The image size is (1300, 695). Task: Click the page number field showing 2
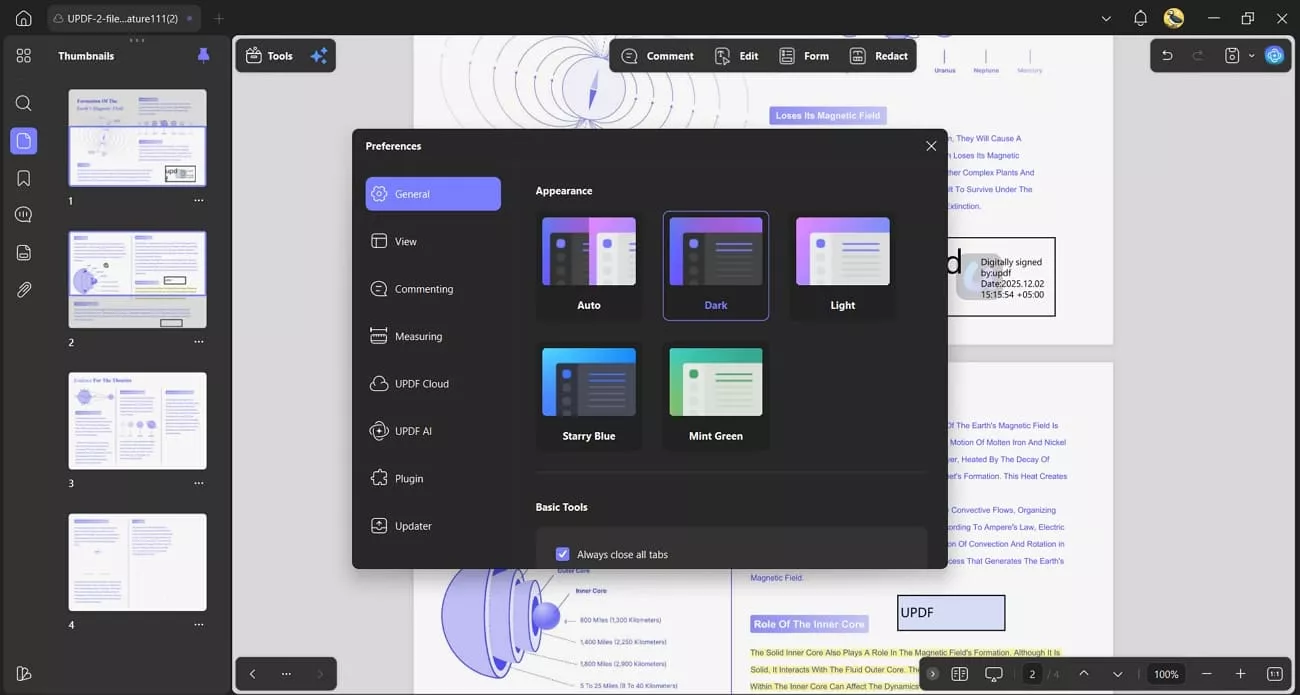click(x=1032, y=674)
